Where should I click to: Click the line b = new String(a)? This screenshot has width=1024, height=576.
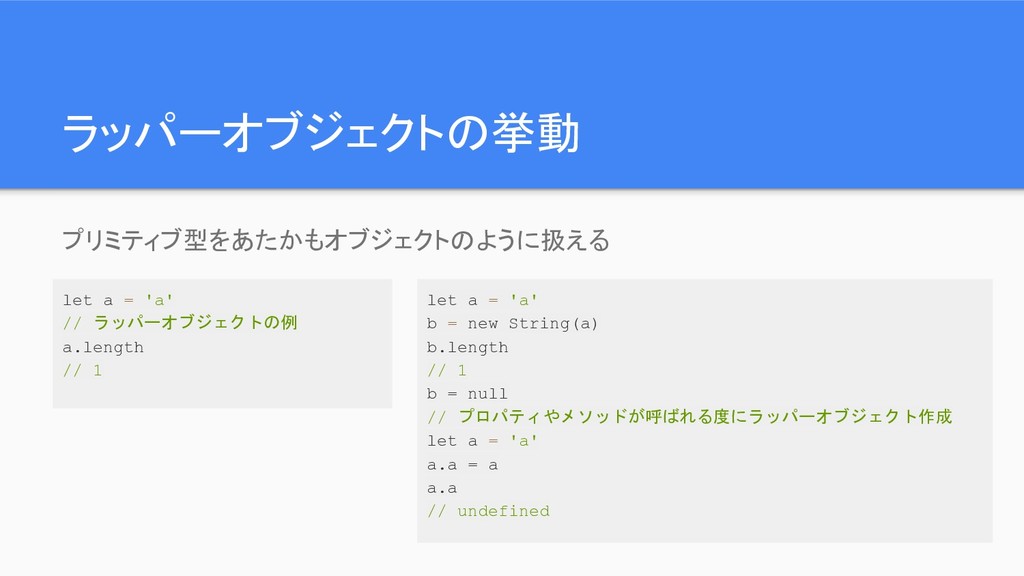[x=512, y=323]
